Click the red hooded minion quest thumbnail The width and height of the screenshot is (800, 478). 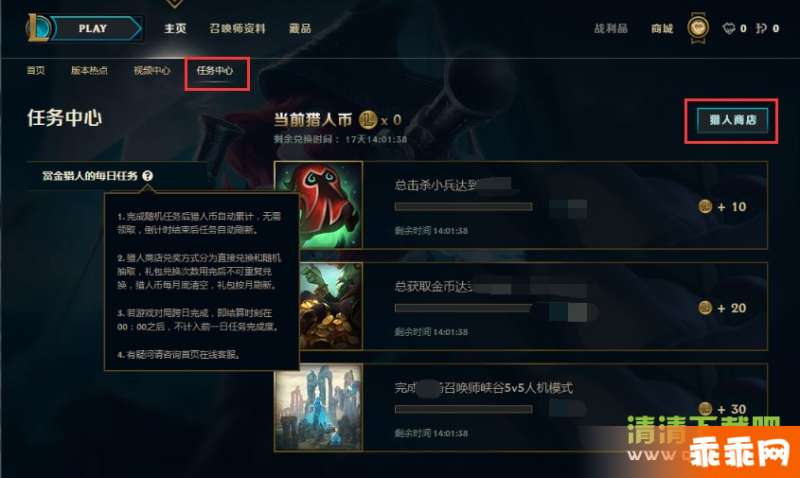point(319,205)
